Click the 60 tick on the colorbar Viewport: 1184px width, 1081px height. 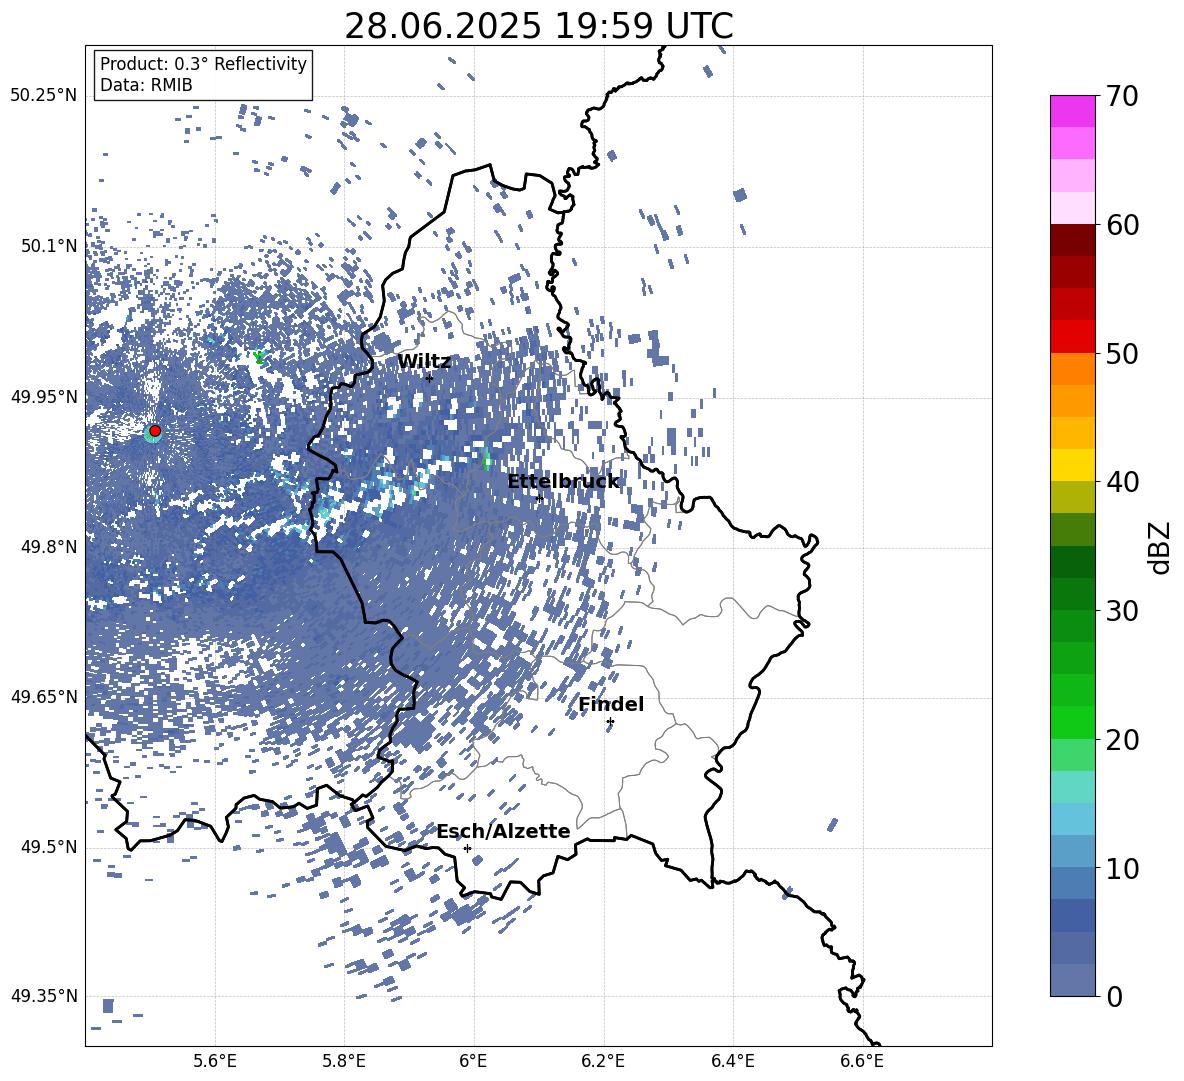(1123, 225)
